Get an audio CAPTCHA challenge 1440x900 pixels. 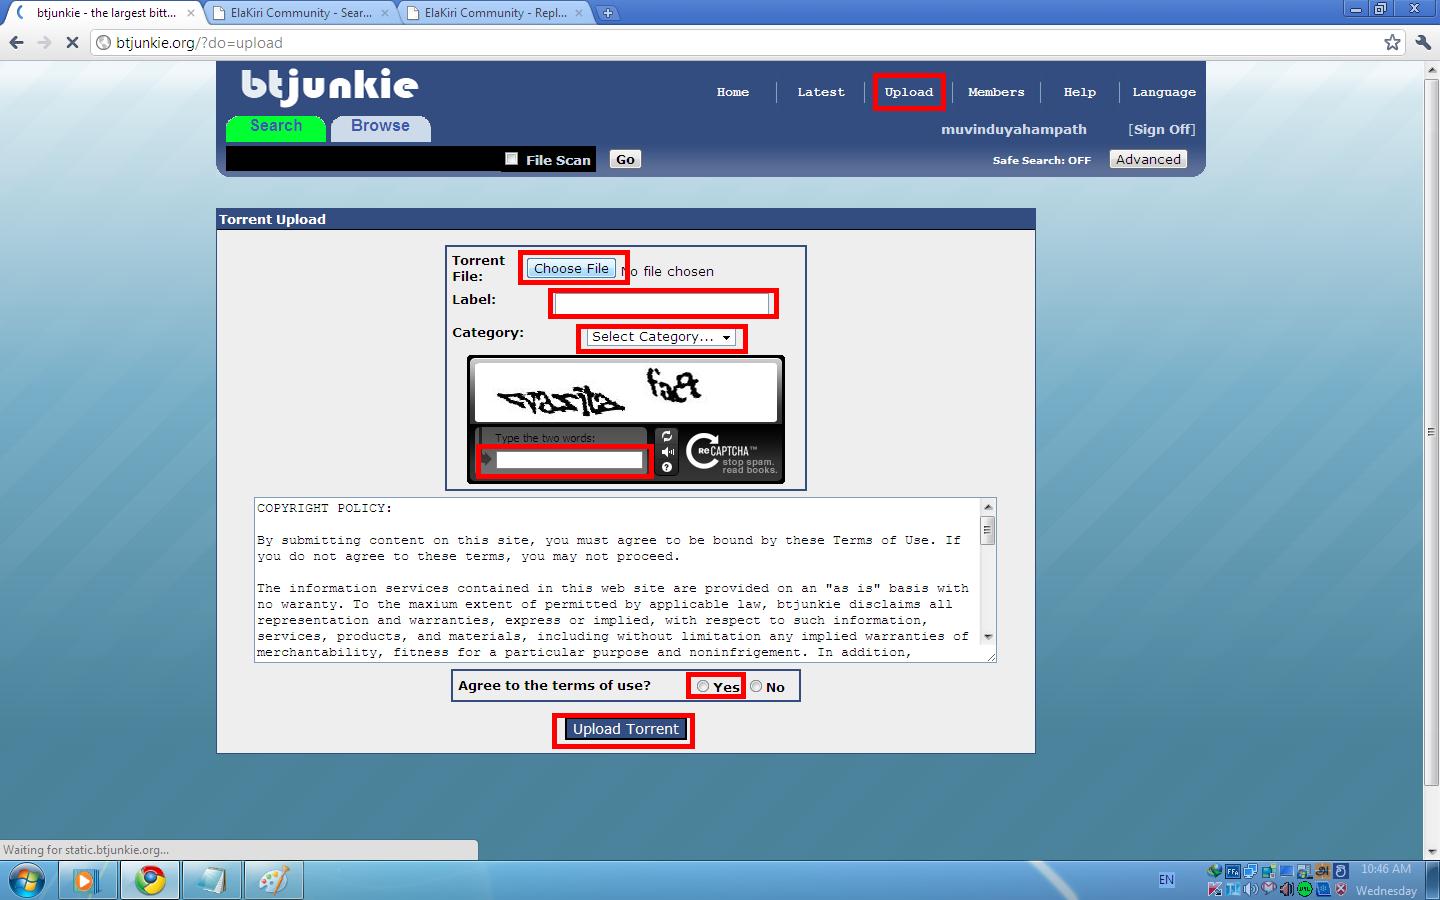tap(667, 452)
